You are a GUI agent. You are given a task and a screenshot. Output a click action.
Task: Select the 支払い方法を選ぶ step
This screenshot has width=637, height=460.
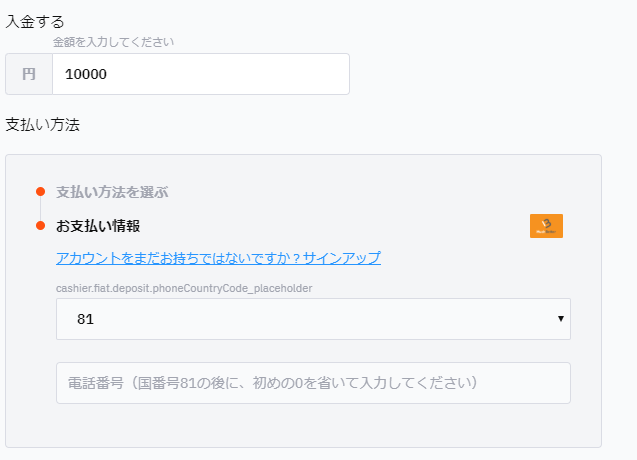coord(112,192)
